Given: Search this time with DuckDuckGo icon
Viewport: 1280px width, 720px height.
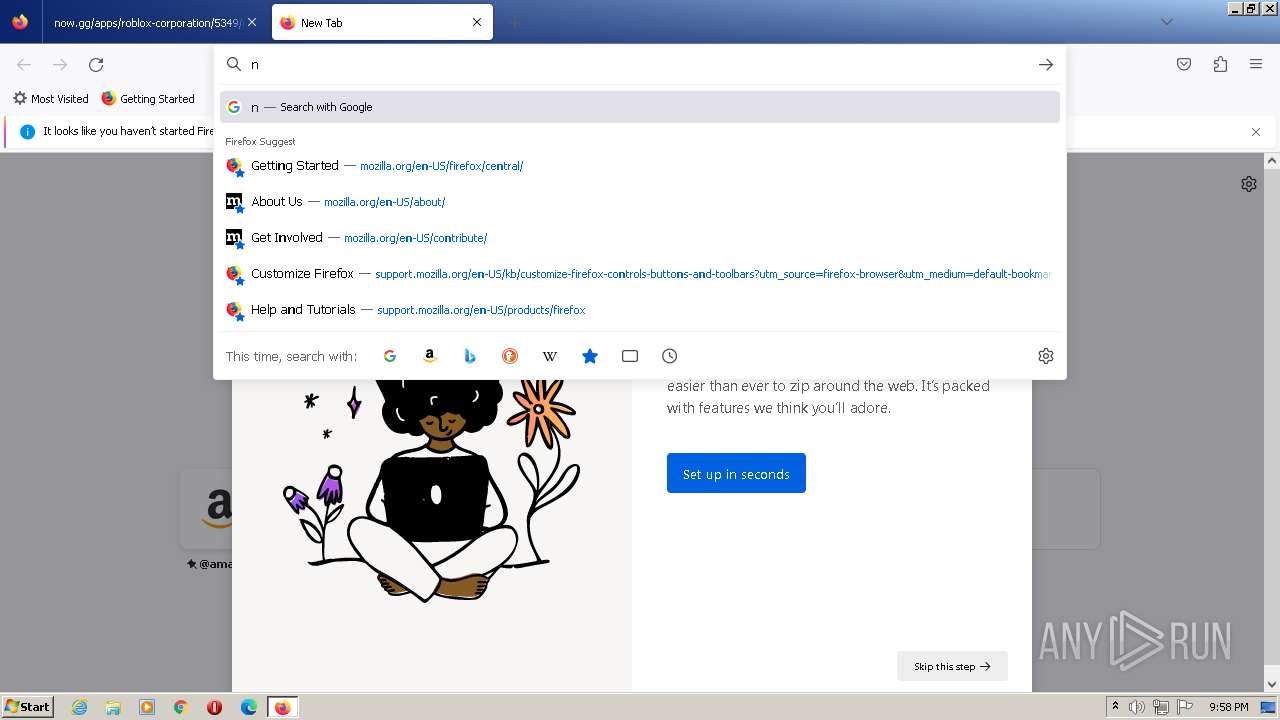Looking at the screenshot, I should click(510, 356).
